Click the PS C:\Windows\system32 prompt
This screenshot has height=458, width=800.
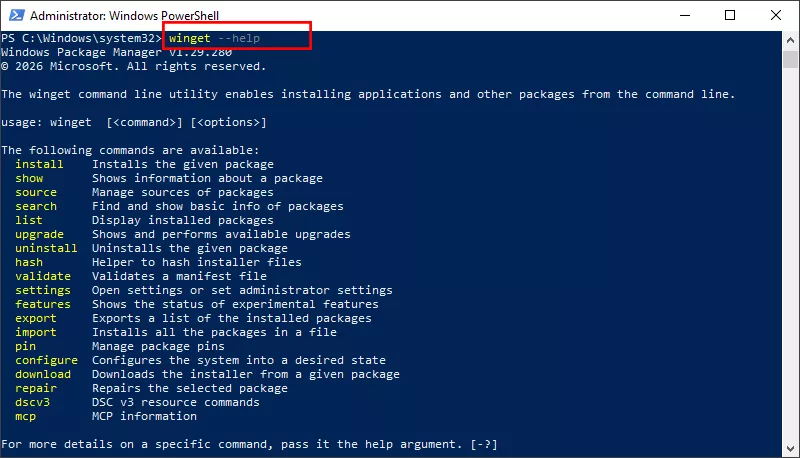pos(81,38)
